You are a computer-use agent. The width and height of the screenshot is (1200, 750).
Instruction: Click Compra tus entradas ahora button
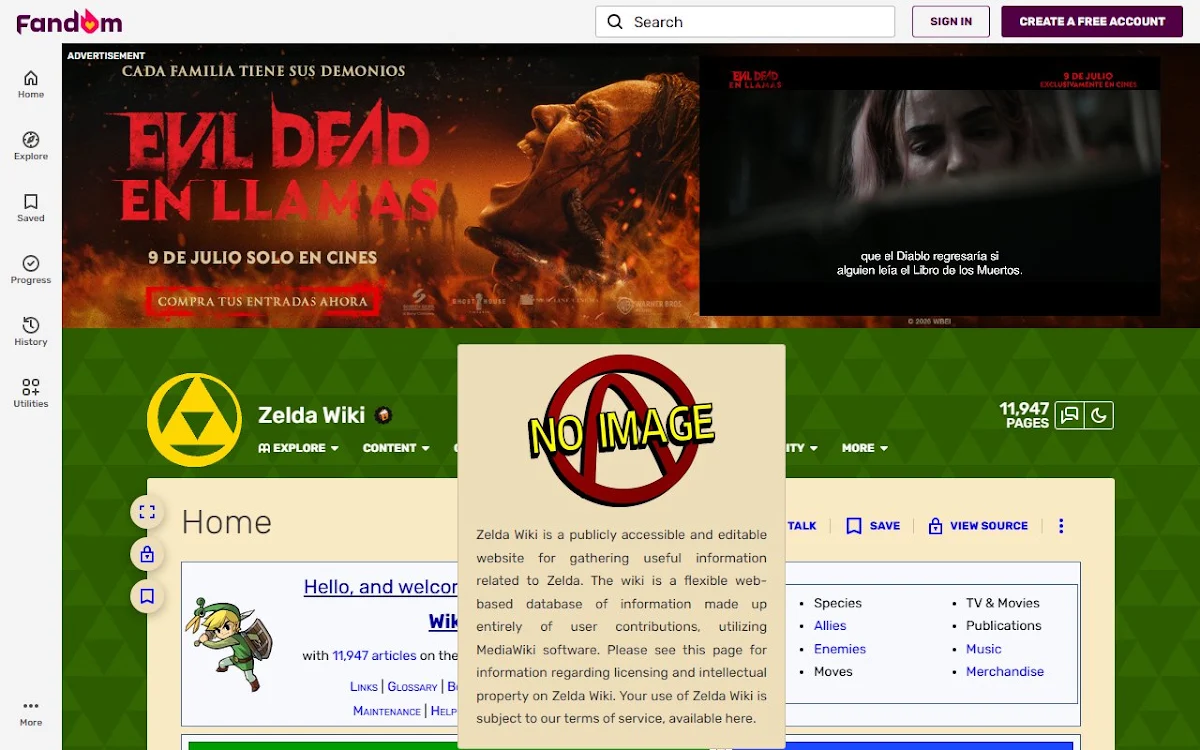tap(263, 301)
